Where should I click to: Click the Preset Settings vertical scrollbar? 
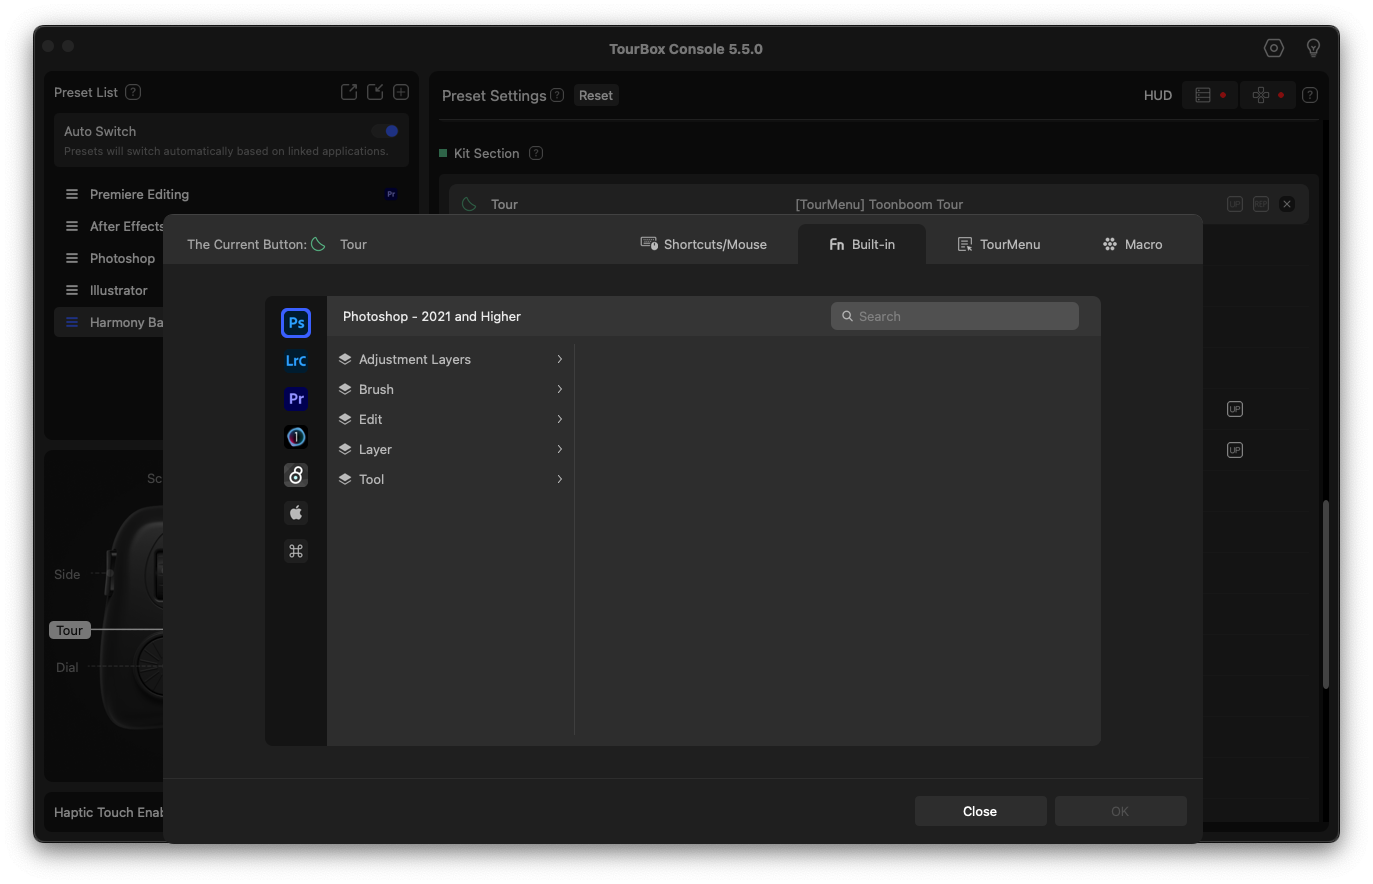coord(1326,594)
